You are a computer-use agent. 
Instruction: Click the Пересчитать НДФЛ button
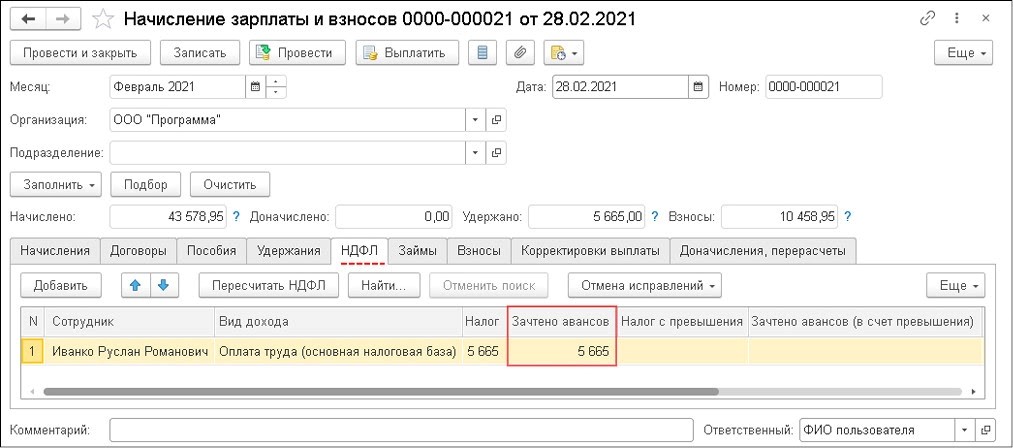click(269, 285)
